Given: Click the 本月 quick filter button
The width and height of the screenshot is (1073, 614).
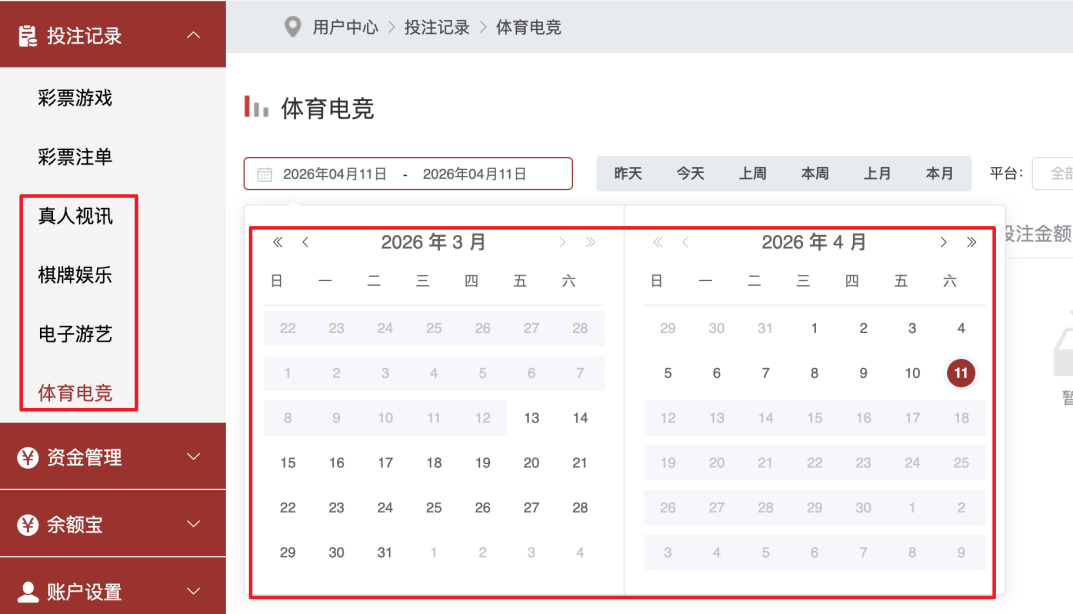Looking at the screenshot, I should click(x=940, y=173).
